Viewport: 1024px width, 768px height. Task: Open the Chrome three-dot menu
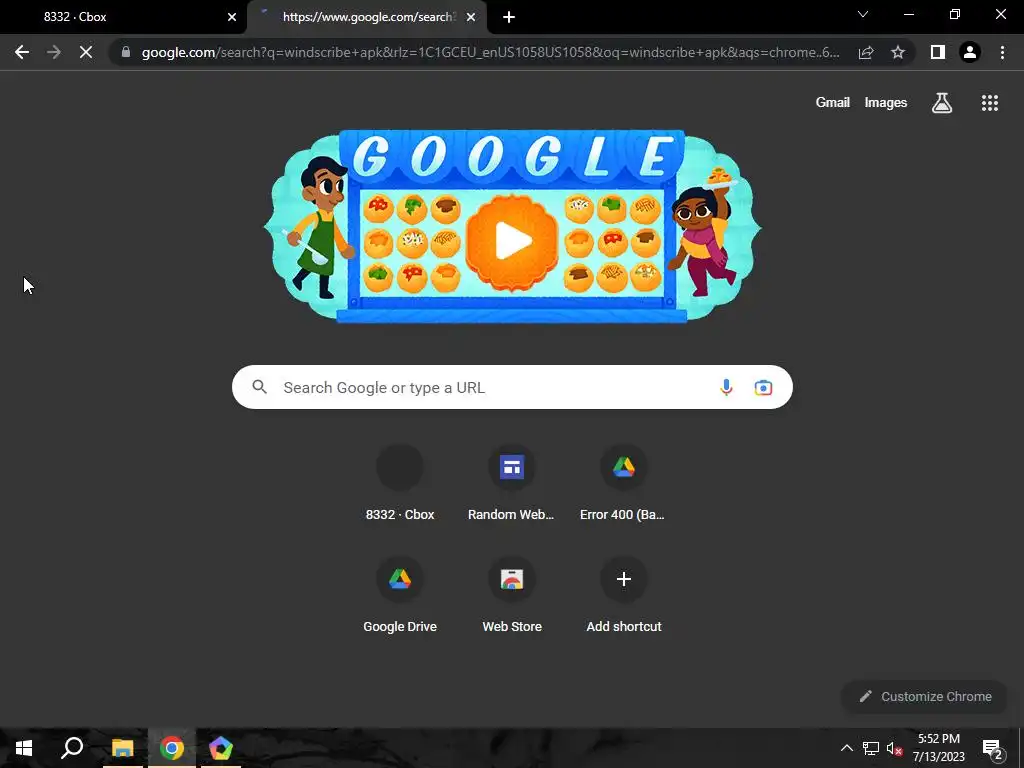[1002, 52]
